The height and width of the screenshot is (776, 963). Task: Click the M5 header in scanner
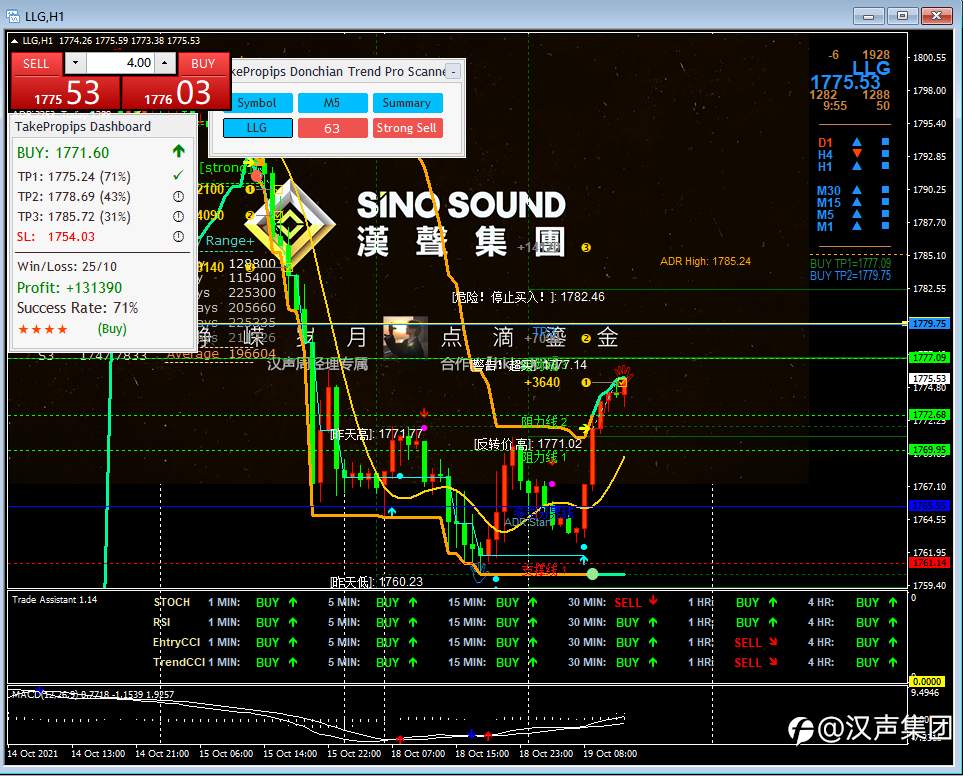point(332,103)
